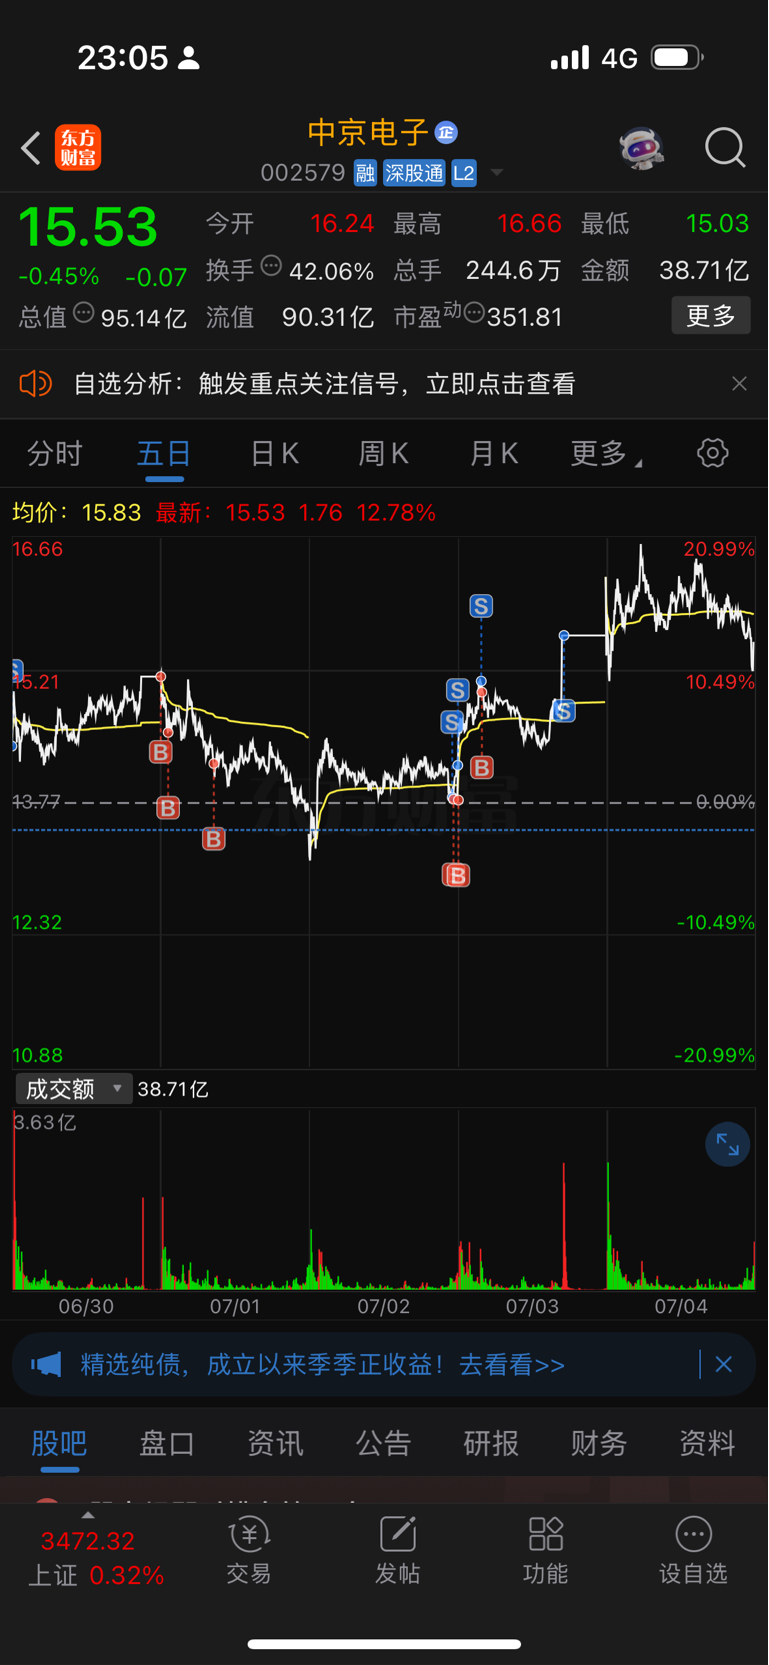Tap the 更多 button in quote header
The width and height of the screenshot is (769, 1665).
tap(711, 316)
